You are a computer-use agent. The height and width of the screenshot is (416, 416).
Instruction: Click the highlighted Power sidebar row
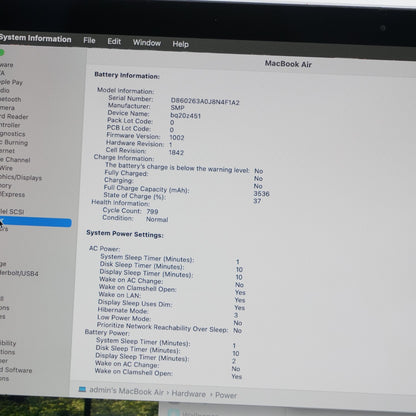[36, 222]
